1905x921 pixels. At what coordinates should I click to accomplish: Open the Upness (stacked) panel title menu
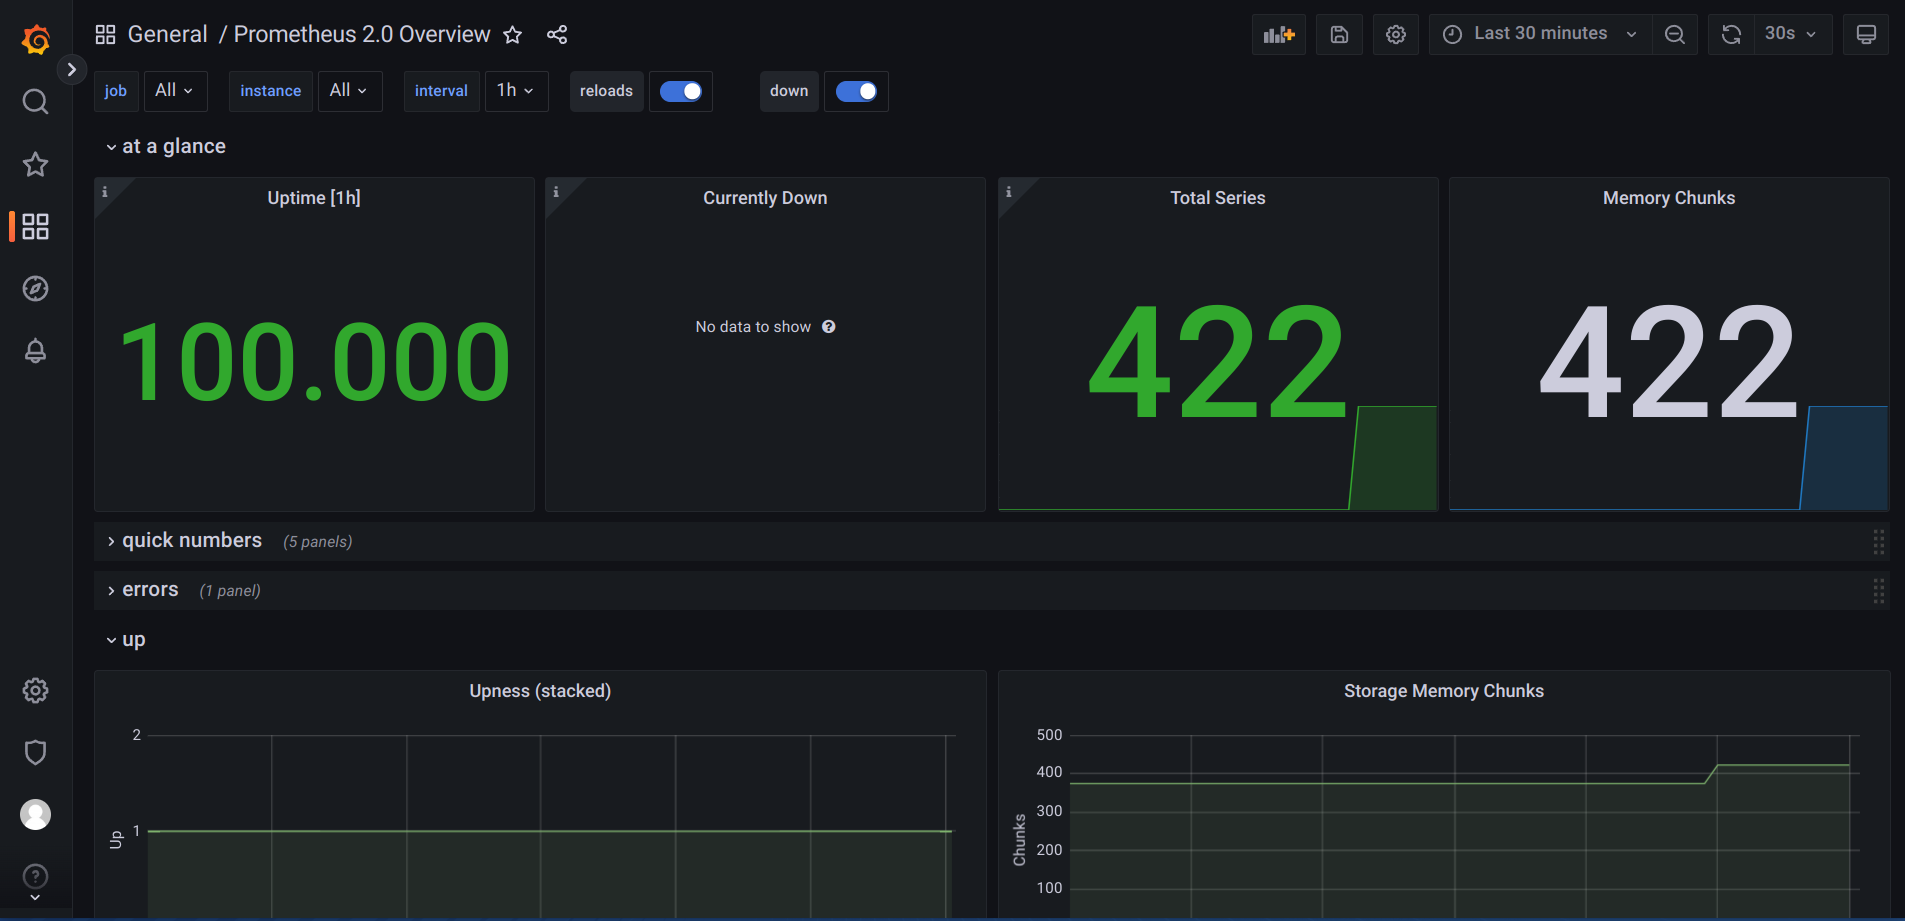(540, 691)
